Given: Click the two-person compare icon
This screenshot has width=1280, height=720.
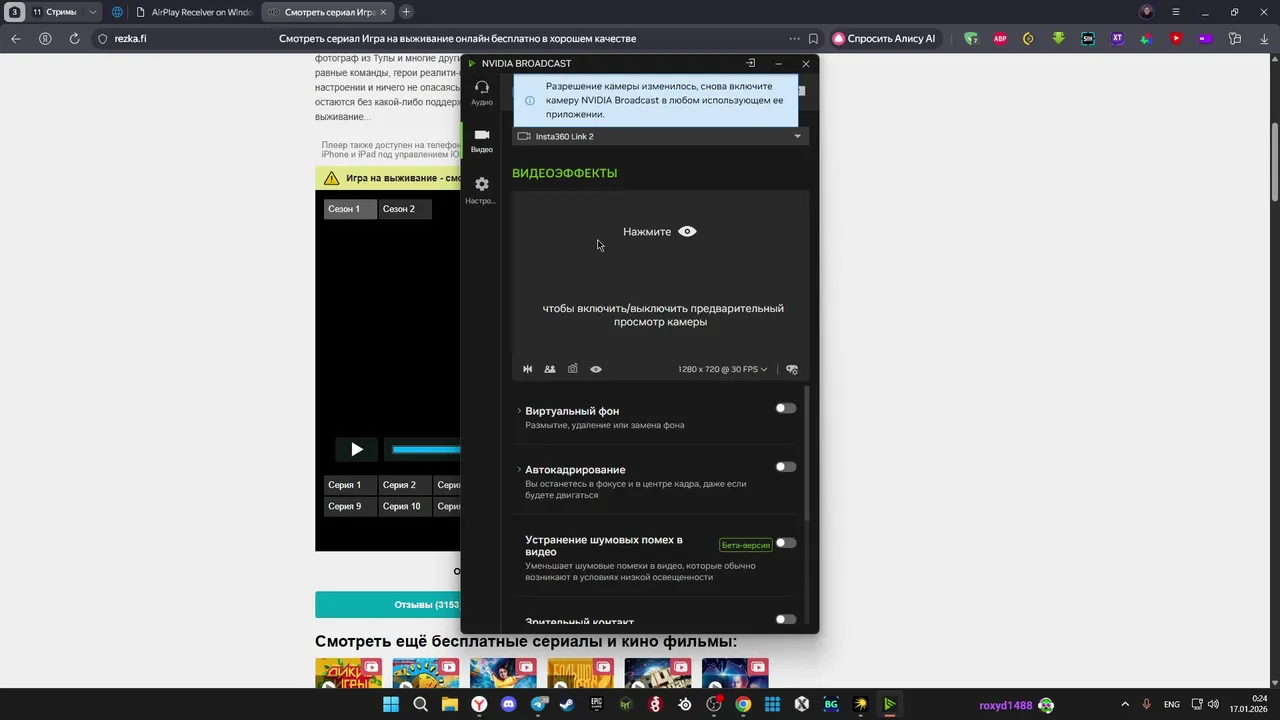Looking at the screenshot, I should pyautogui.click(x=550, y=369).
